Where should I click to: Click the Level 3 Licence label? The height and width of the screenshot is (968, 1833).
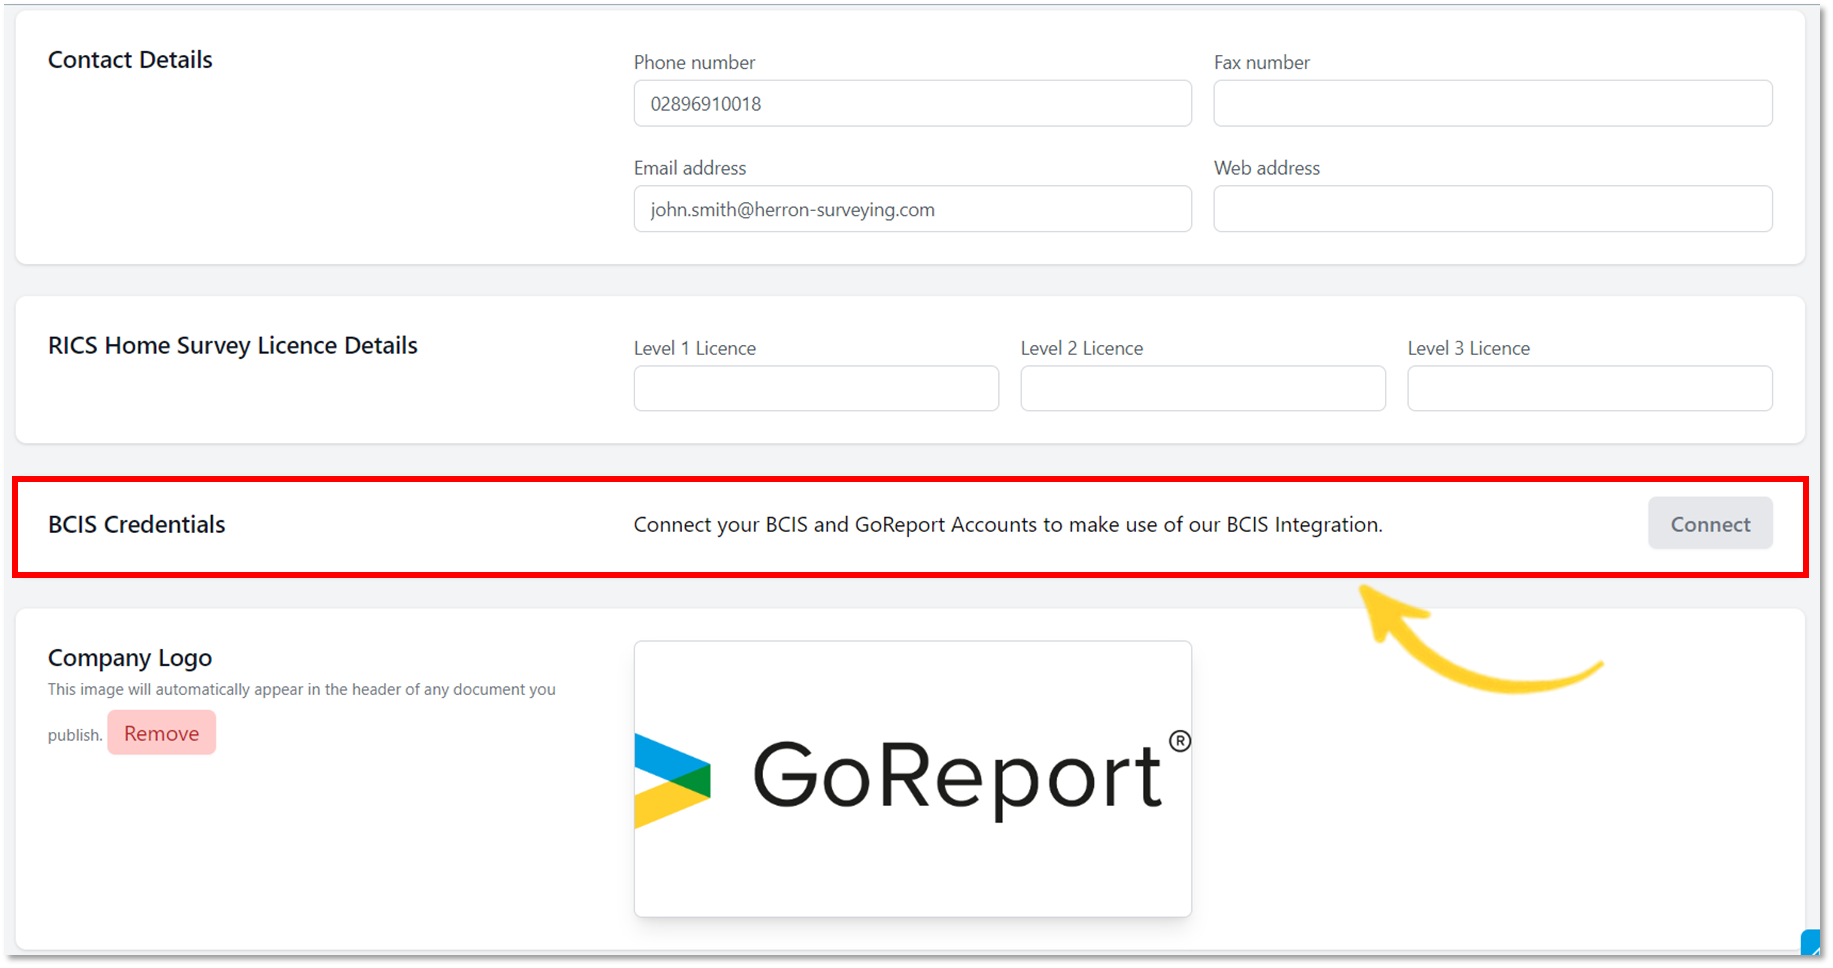(x=1469, y=348)
